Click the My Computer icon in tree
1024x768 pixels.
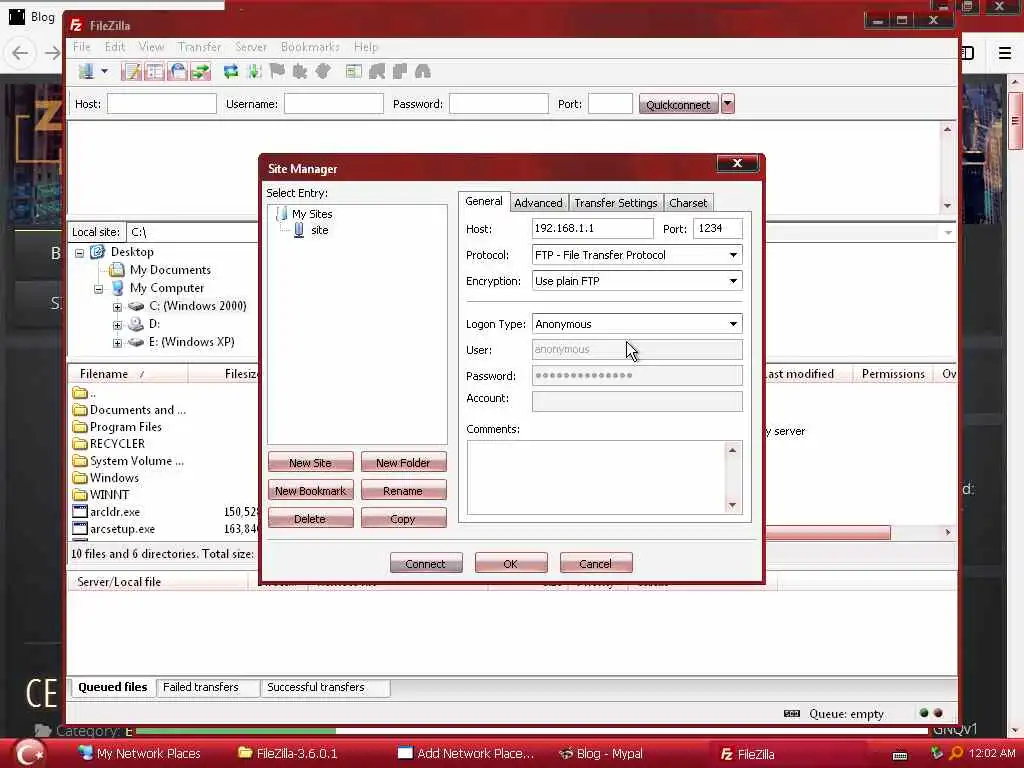coord(118,287)
